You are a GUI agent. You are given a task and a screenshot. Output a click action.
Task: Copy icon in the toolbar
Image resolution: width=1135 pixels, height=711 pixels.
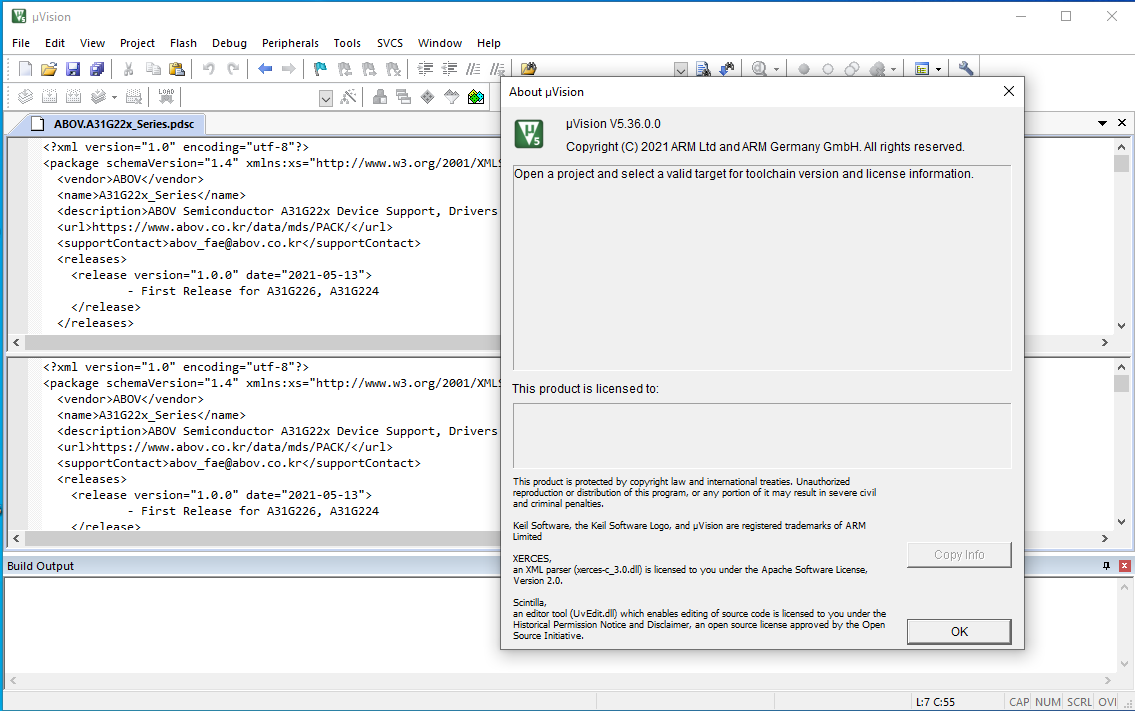153,69
